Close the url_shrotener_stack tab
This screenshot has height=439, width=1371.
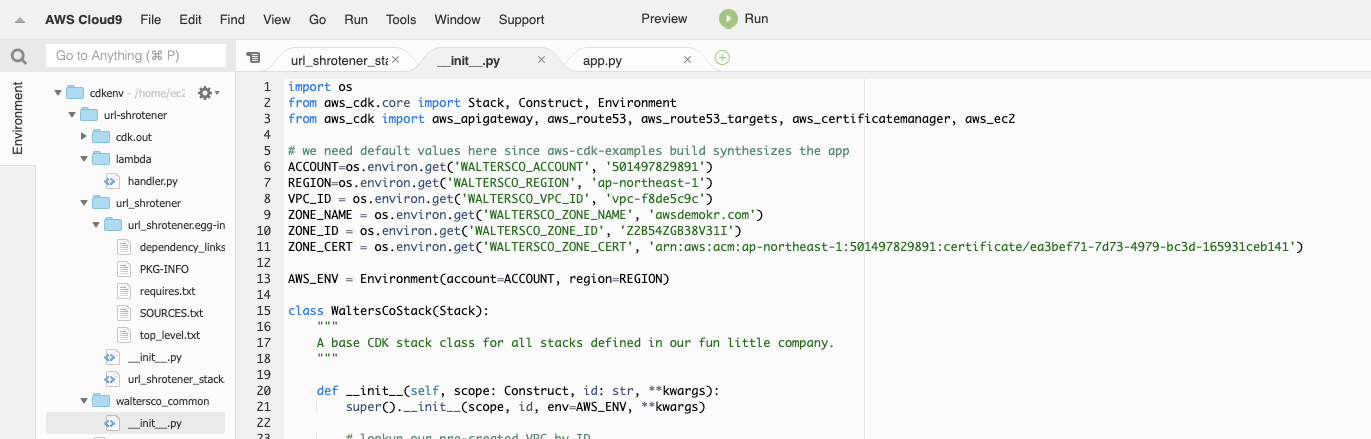[x=395, y=60]
